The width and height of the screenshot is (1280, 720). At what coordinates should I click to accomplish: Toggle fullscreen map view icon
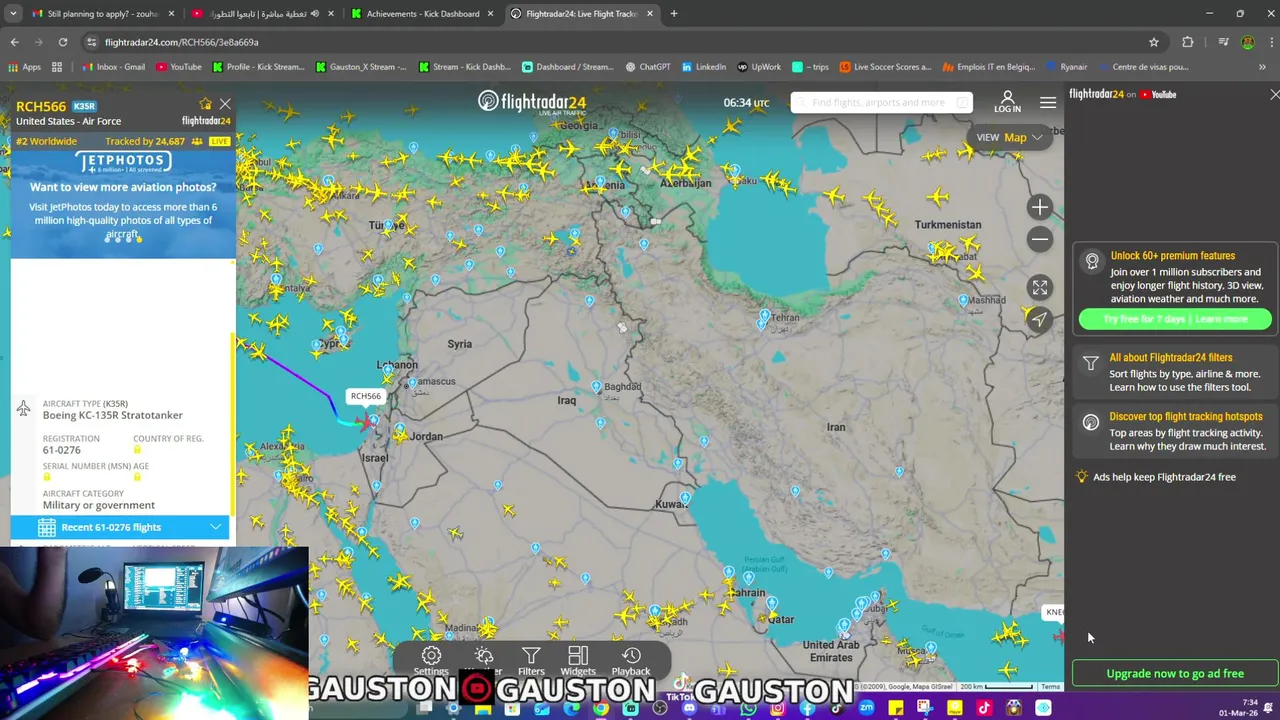(x=1040, y=287)
